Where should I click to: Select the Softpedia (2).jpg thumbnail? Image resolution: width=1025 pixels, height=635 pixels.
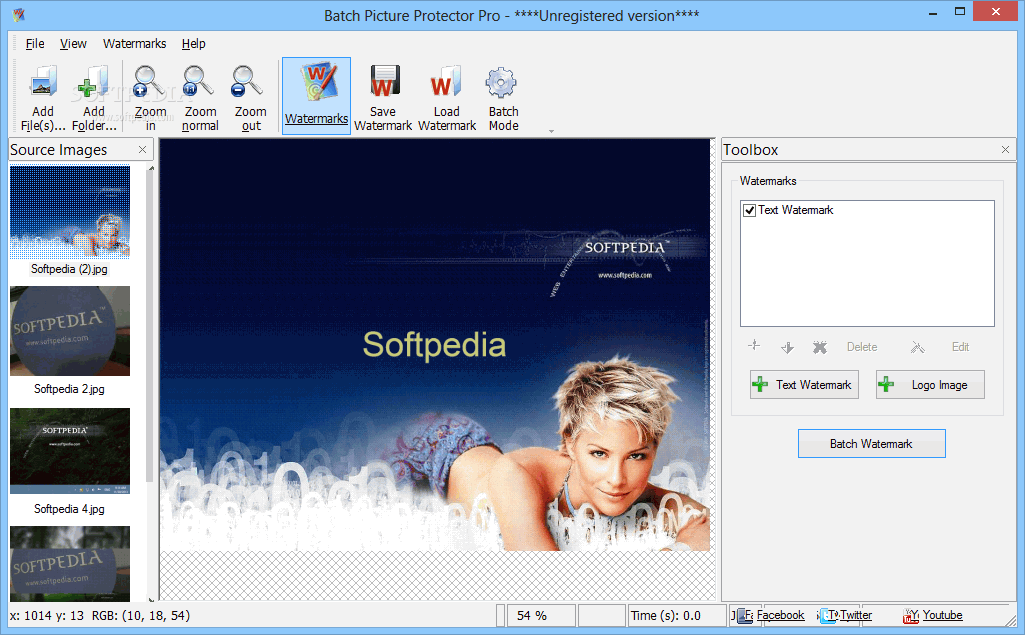[x=70, y=212]
